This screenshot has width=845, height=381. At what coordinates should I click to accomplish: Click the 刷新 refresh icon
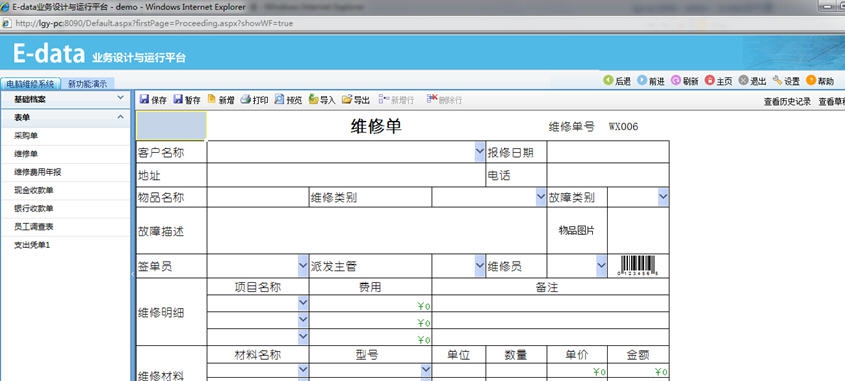[x=676, y=80]
